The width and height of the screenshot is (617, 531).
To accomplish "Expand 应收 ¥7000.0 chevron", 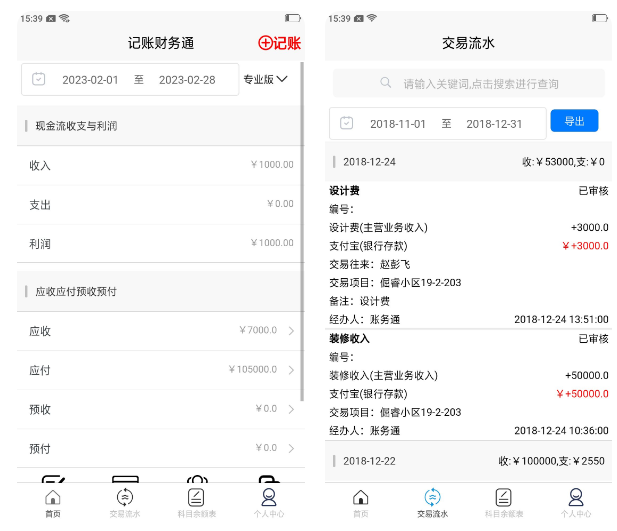I will tap(291, 331).
